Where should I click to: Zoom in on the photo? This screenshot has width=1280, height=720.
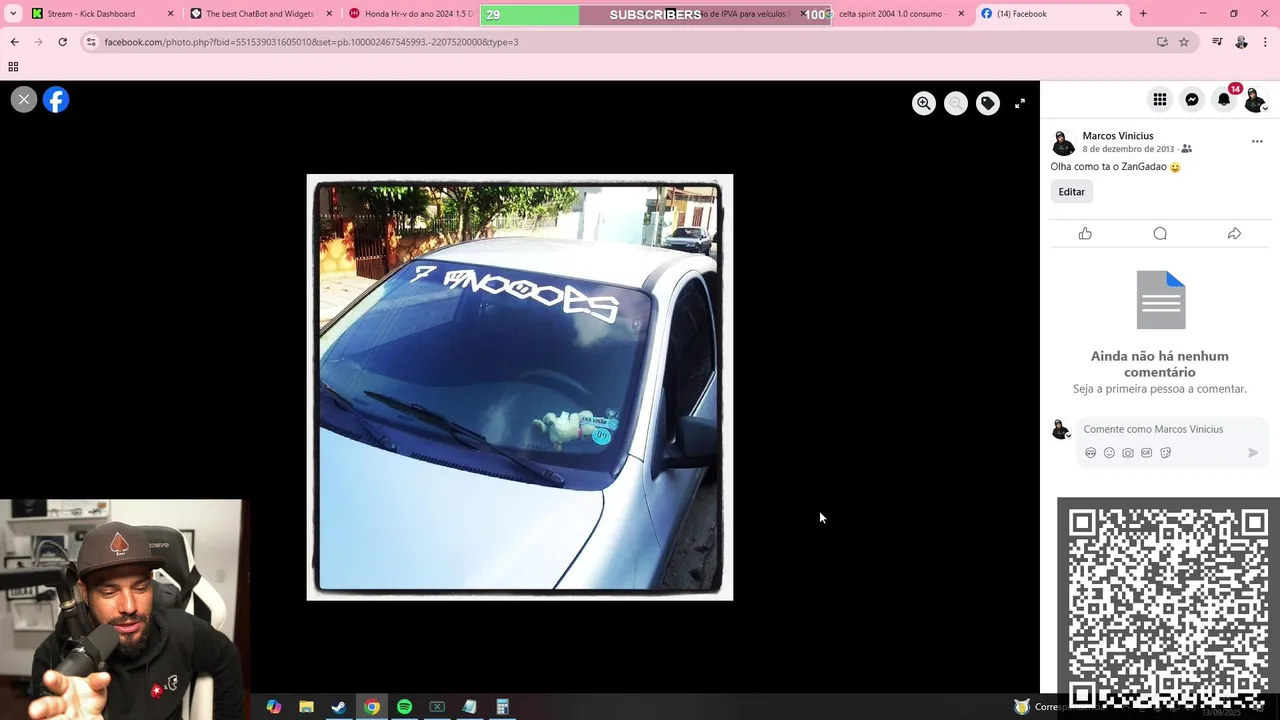point(924,103)
